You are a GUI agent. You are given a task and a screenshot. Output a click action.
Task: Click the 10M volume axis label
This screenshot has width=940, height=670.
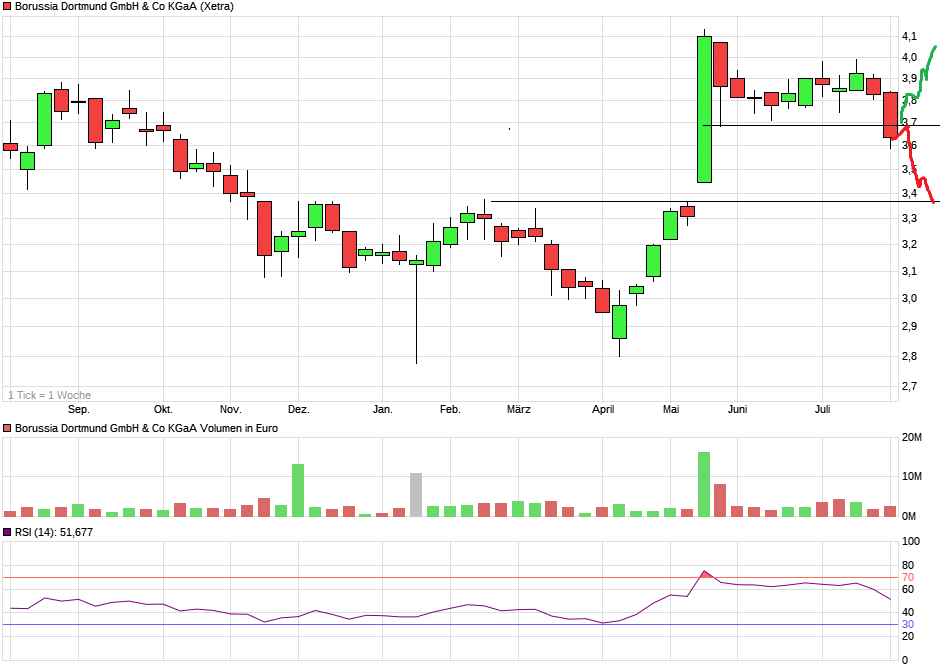(912, 476)
